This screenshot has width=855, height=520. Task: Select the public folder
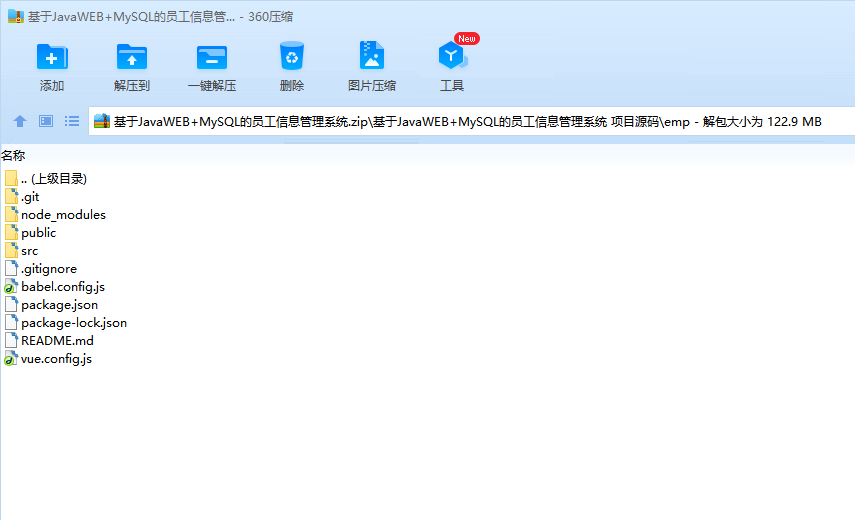(31, 233)
